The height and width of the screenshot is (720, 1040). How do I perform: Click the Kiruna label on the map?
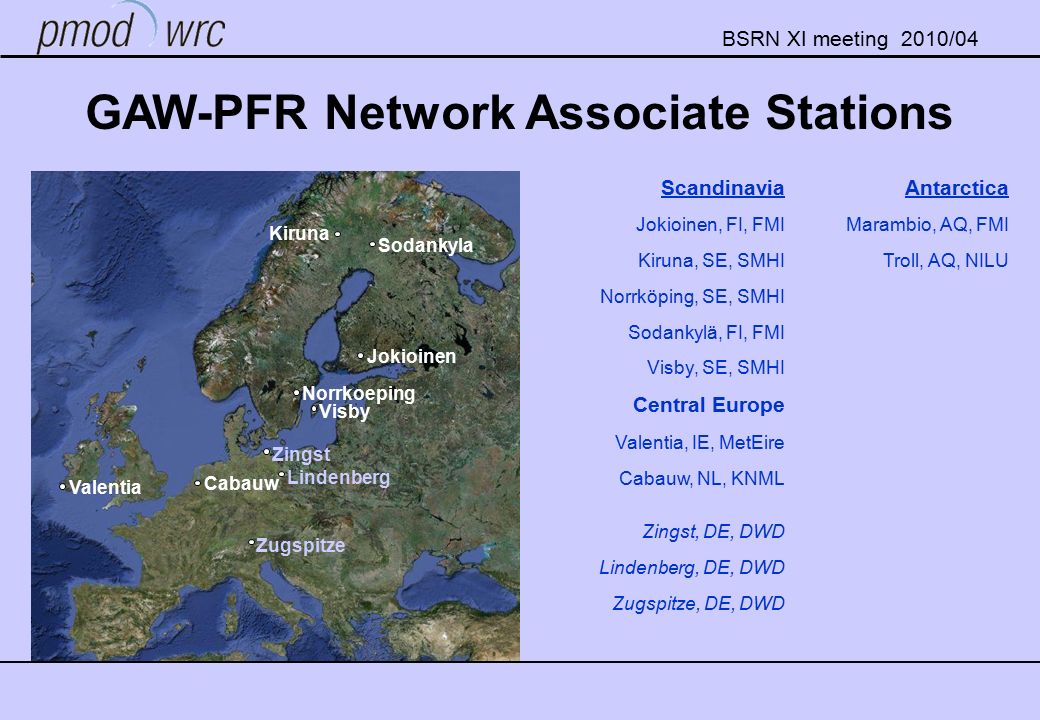click(299, 233)
